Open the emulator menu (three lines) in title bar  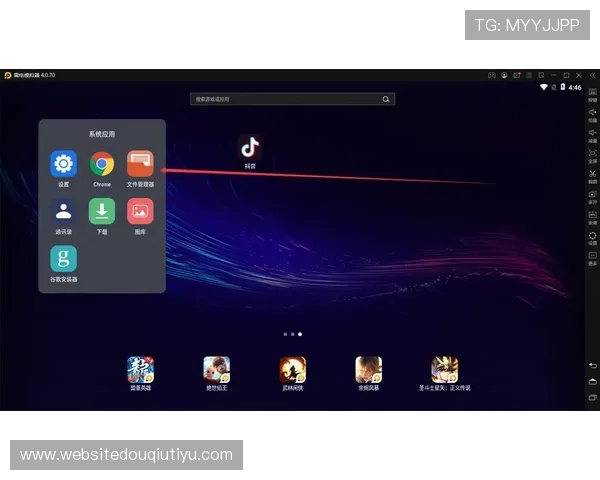528,75
